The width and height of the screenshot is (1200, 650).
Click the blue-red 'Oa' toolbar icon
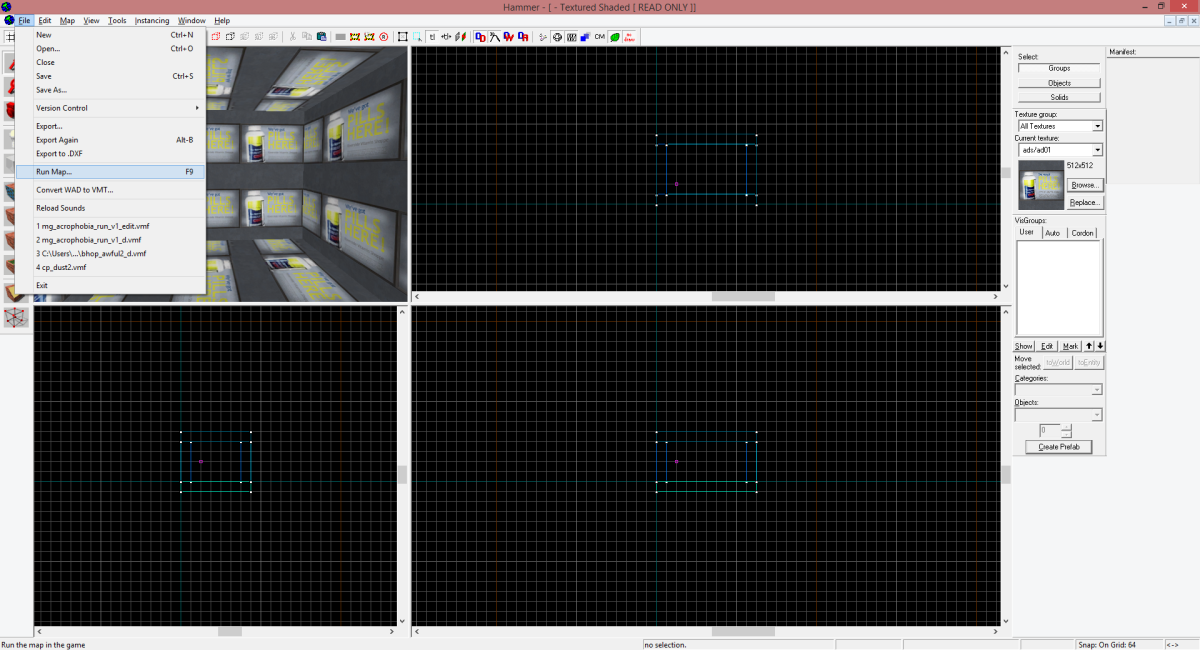[x=522, y=37]
